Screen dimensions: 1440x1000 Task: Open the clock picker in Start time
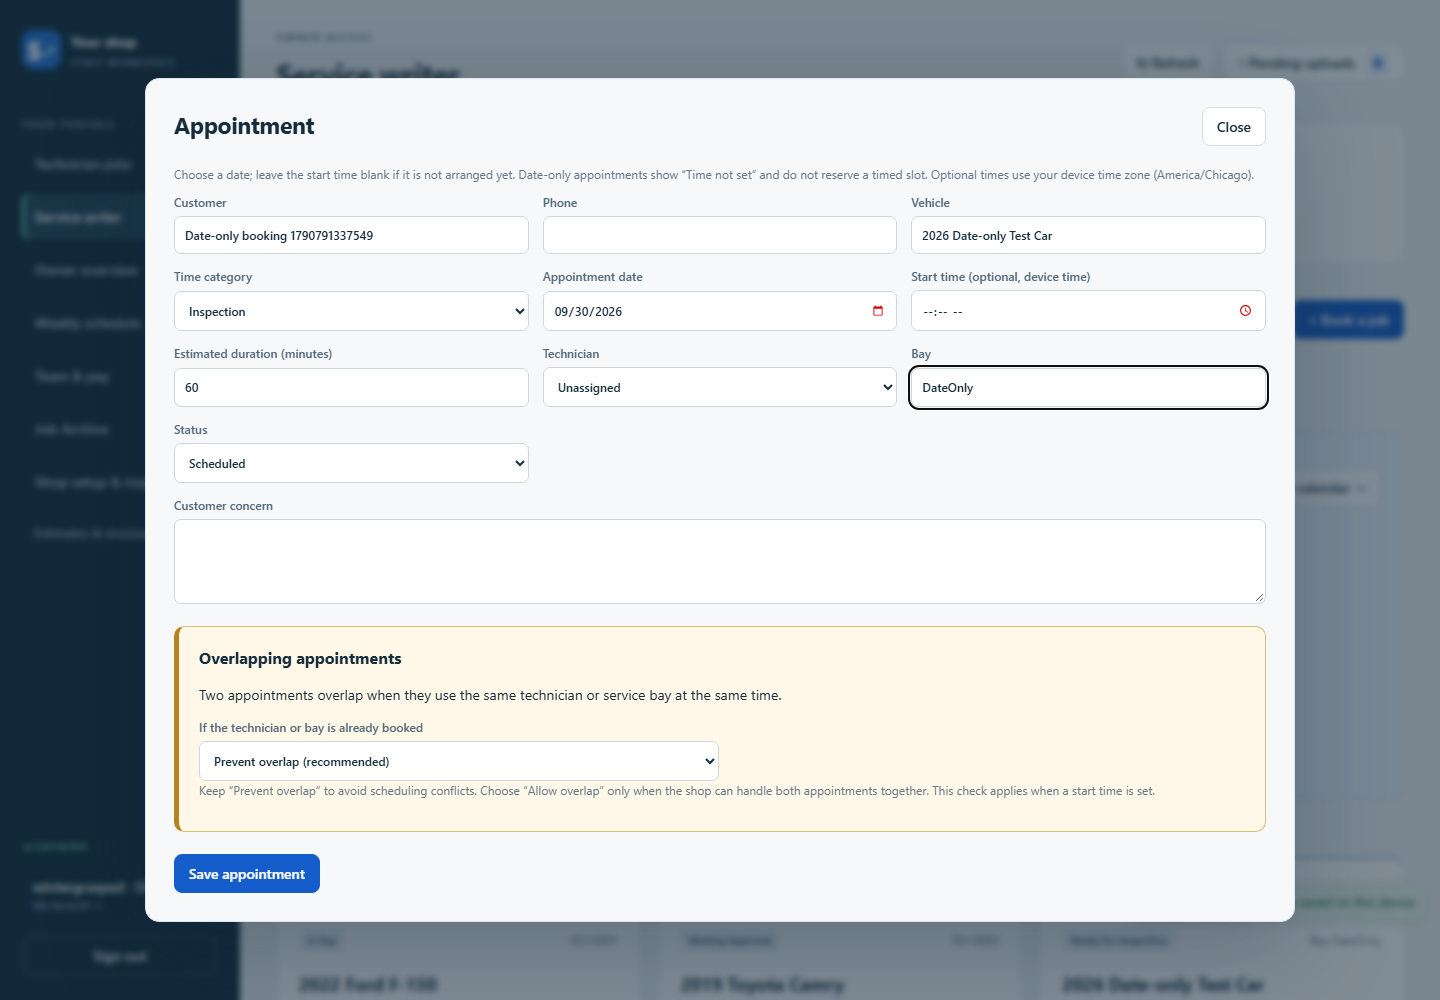pos(1245,311)
